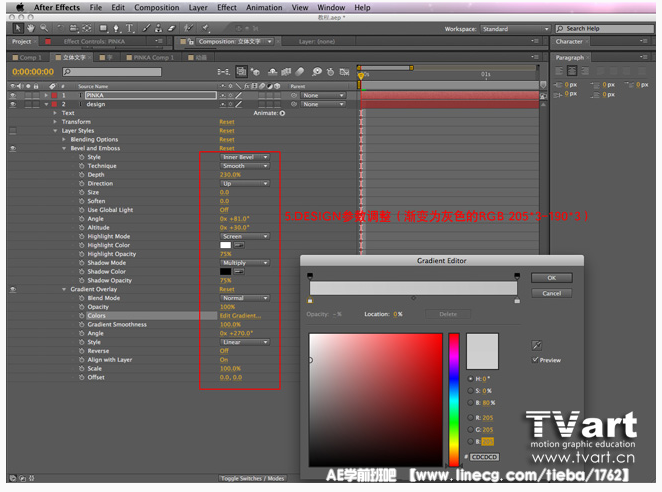Align paragraph text to left
The image size is (662, 492).
click(559, 71)
